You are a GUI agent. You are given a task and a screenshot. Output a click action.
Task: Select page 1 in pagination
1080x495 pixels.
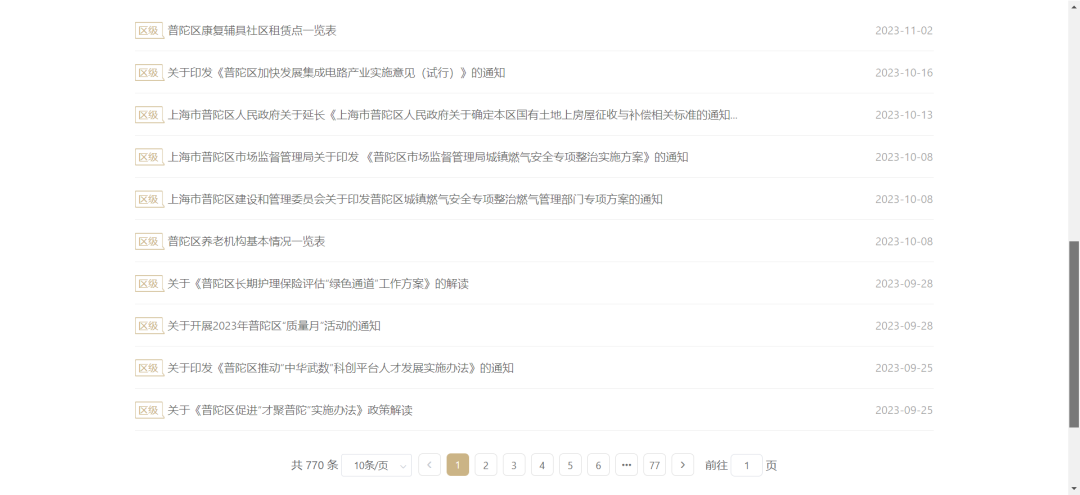pos(458,465)
